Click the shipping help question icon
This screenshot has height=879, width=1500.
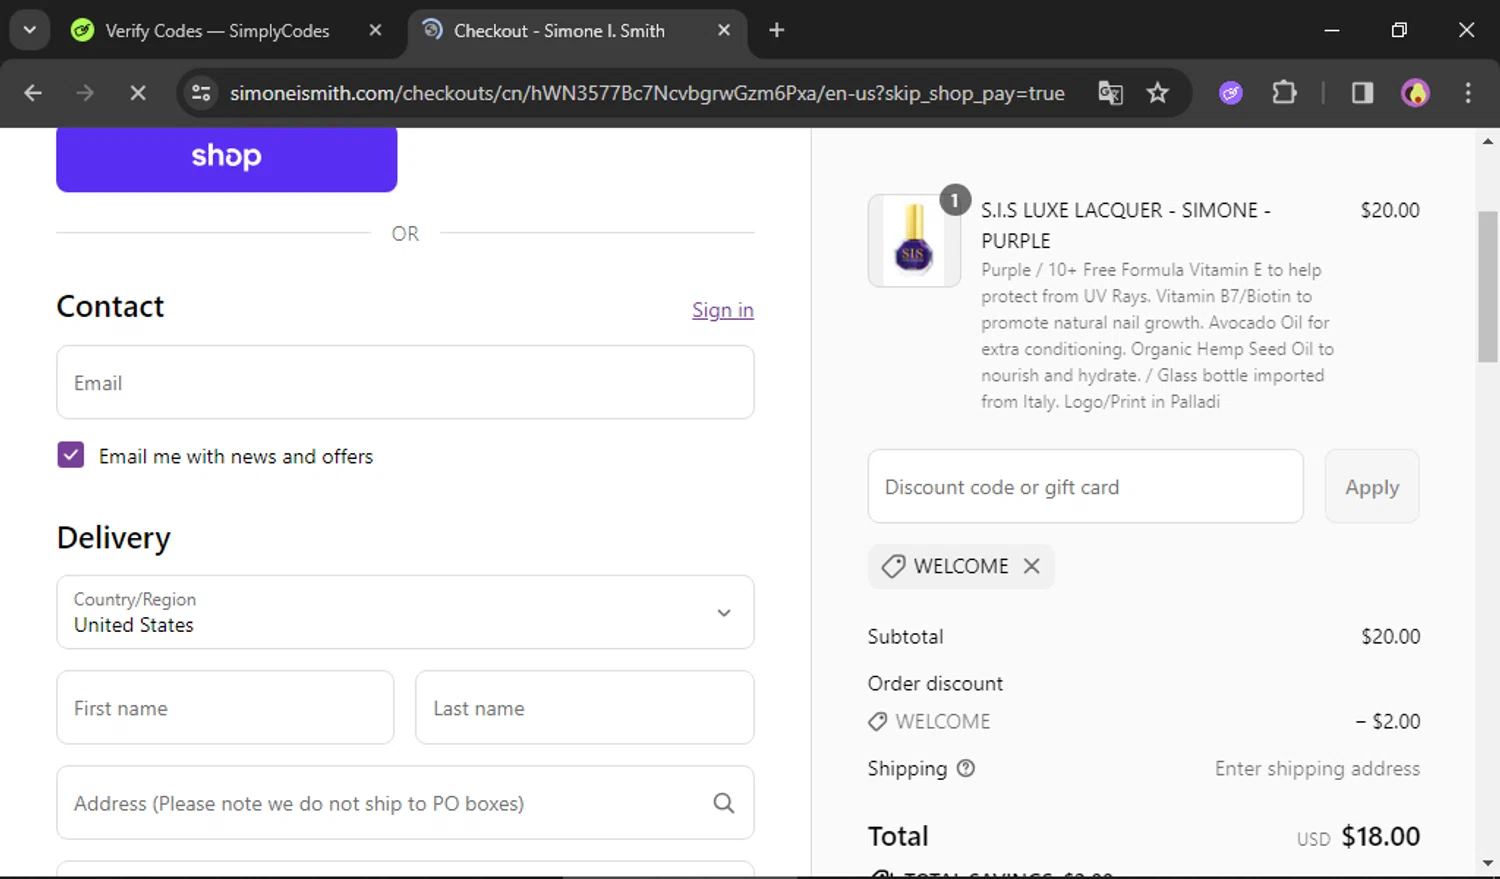click(x=965, y=768)
